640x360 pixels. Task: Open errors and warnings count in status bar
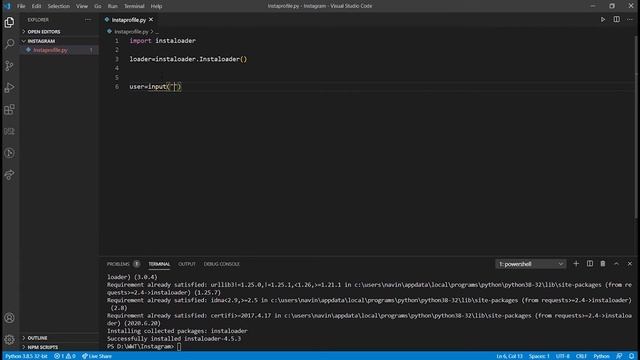coord(65,356)
